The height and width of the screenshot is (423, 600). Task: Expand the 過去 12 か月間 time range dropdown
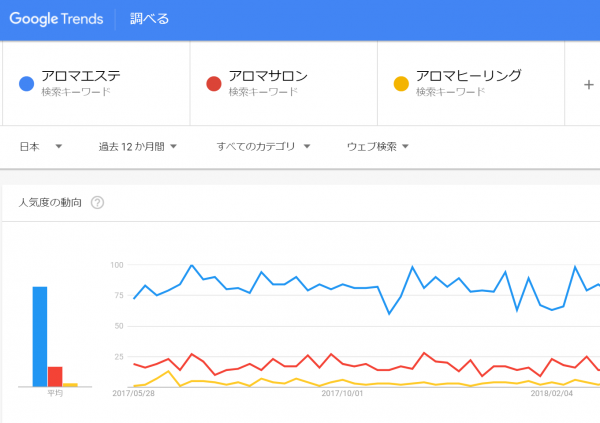click(x=138, y=147)
